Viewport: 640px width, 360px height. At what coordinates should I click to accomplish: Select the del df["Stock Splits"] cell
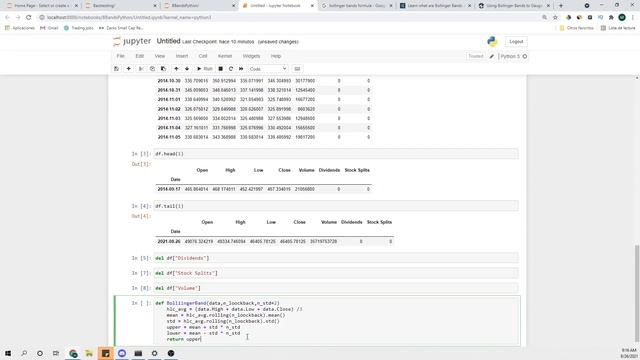[x=336, y=273]
